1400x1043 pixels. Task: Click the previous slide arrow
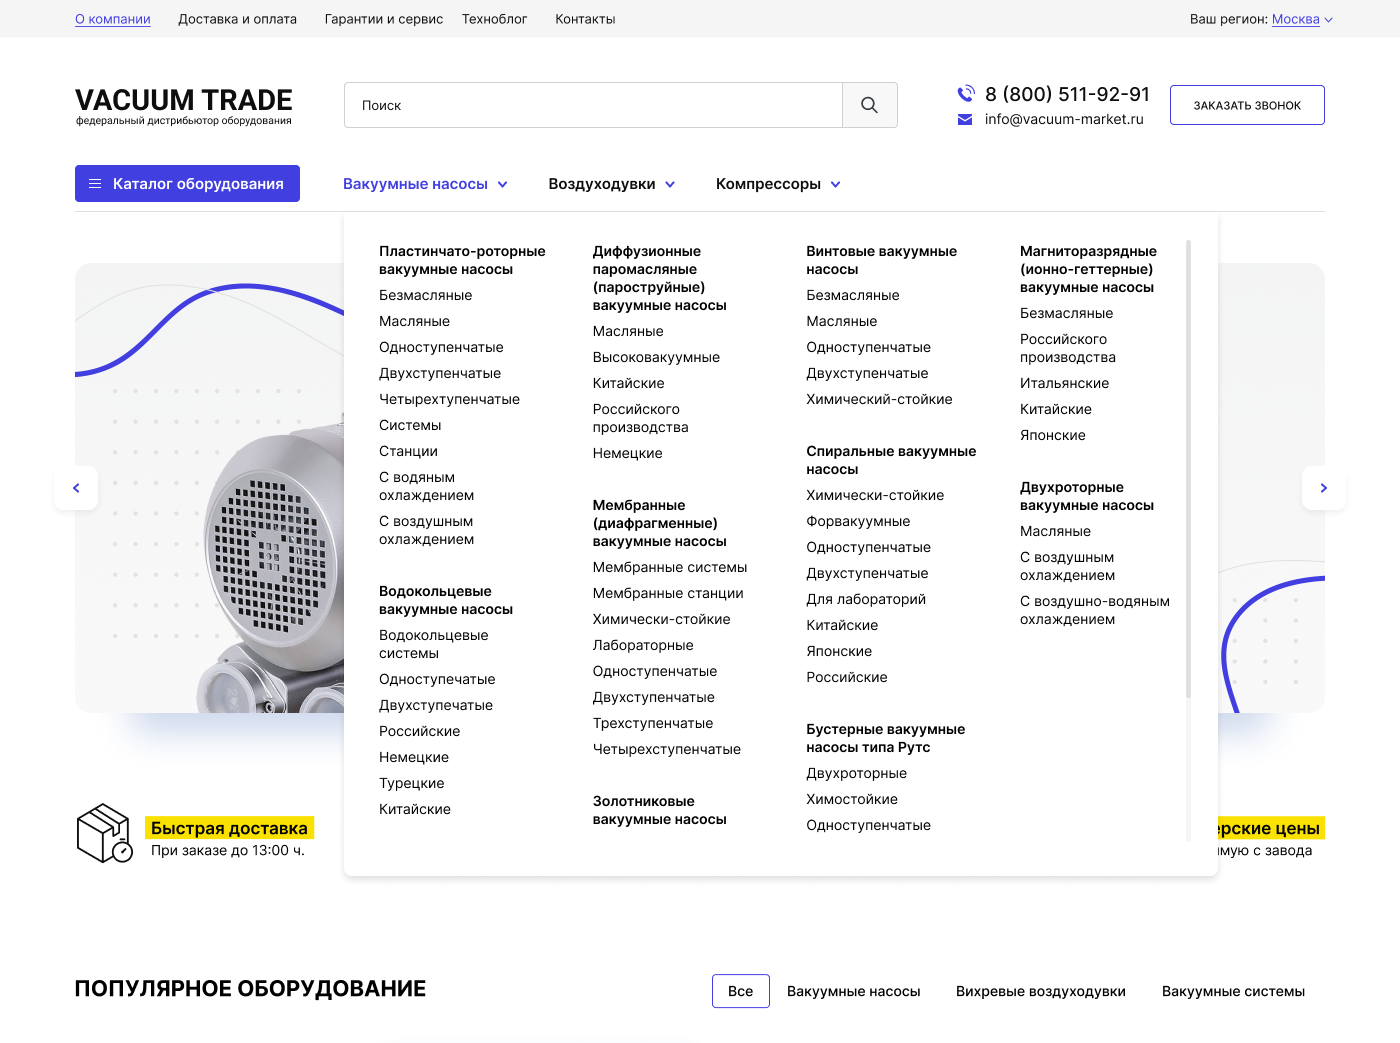(76, 488)
